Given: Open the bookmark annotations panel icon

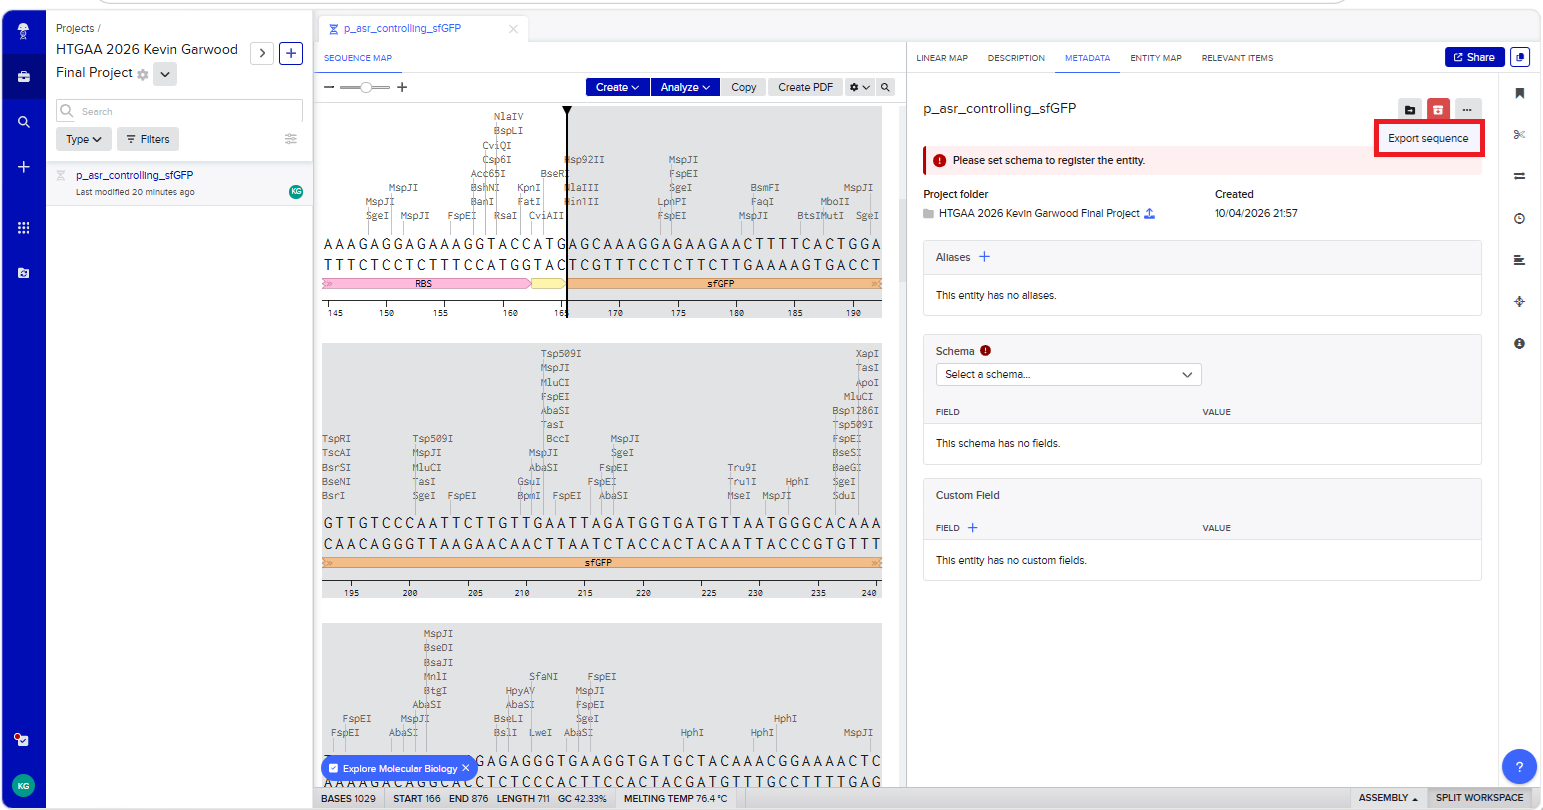Looking at the screenshot, I should click(x=1520, y=93).
